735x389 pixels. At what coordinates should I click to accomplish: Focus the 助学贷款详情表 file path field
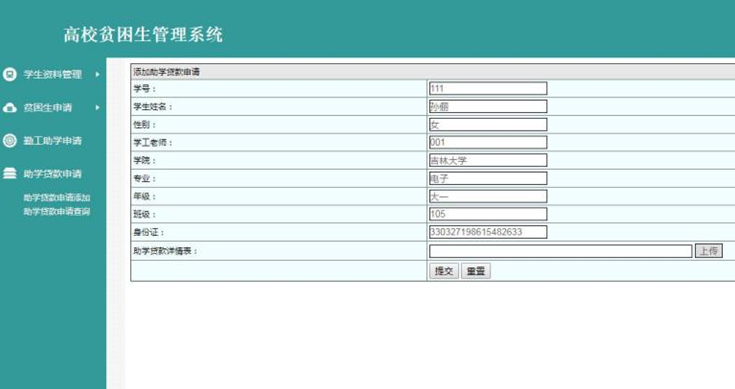(x=561, y=251)
